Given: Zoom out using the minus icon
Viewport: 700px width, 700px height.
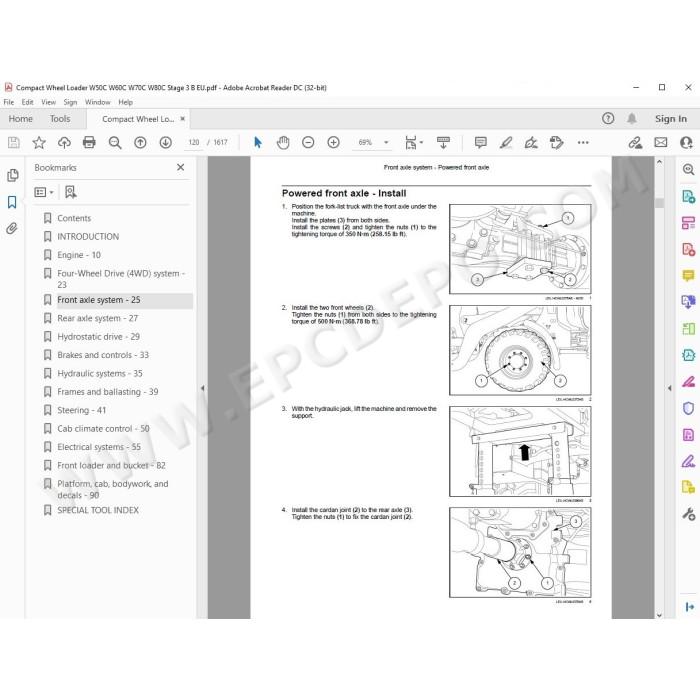Looking at the screenshot, I should (308, 142).
